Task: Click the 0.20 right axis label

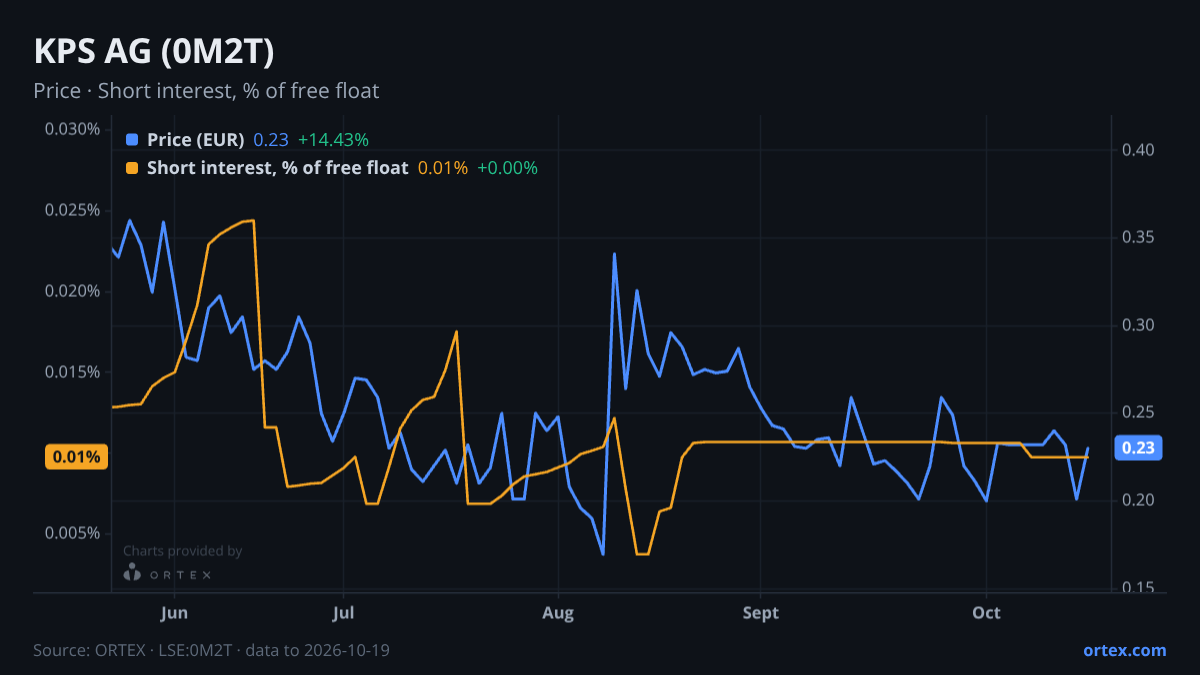Action: [x=1139, y=500]
